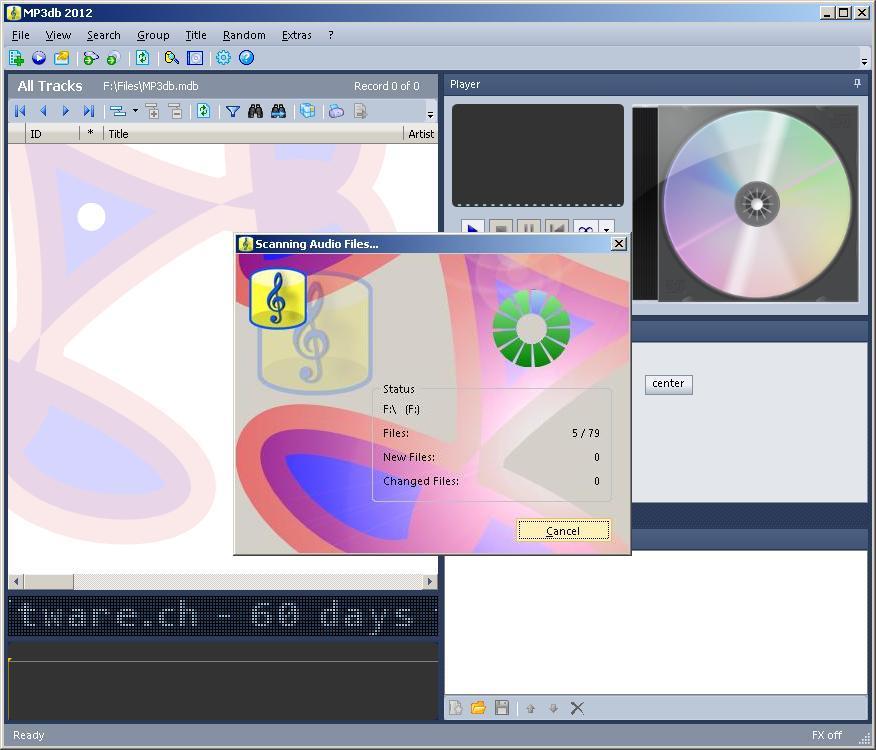Screen dimensions: 876x750
Task: Open settings gear icon in main toolbar
Action: (223, 58)
